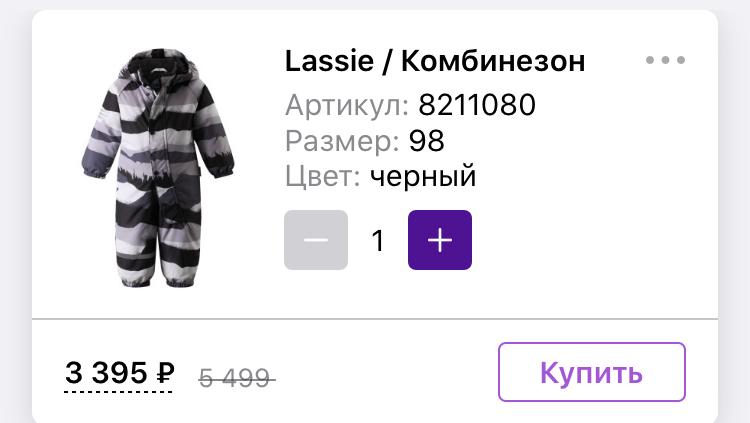Click the ruble sign beside the price
The width and height of the screenshot is (750, 423).
pyautogui.click(x=165, y=373)
